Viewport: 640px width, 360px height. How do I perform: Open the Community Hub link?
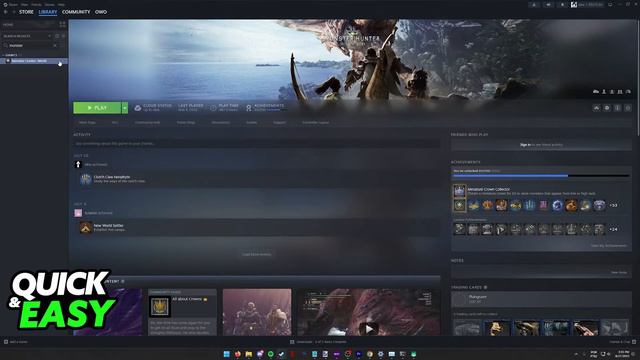147,122
